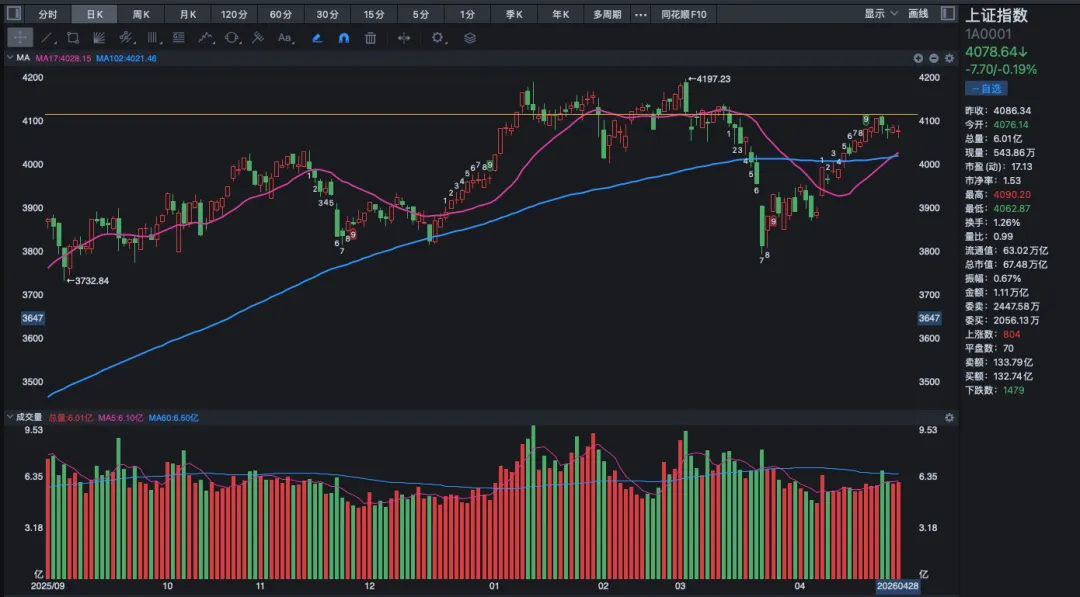1080x597 pixels.
Task: Pick the blue highlighter color pen
Action: [316, 38]
